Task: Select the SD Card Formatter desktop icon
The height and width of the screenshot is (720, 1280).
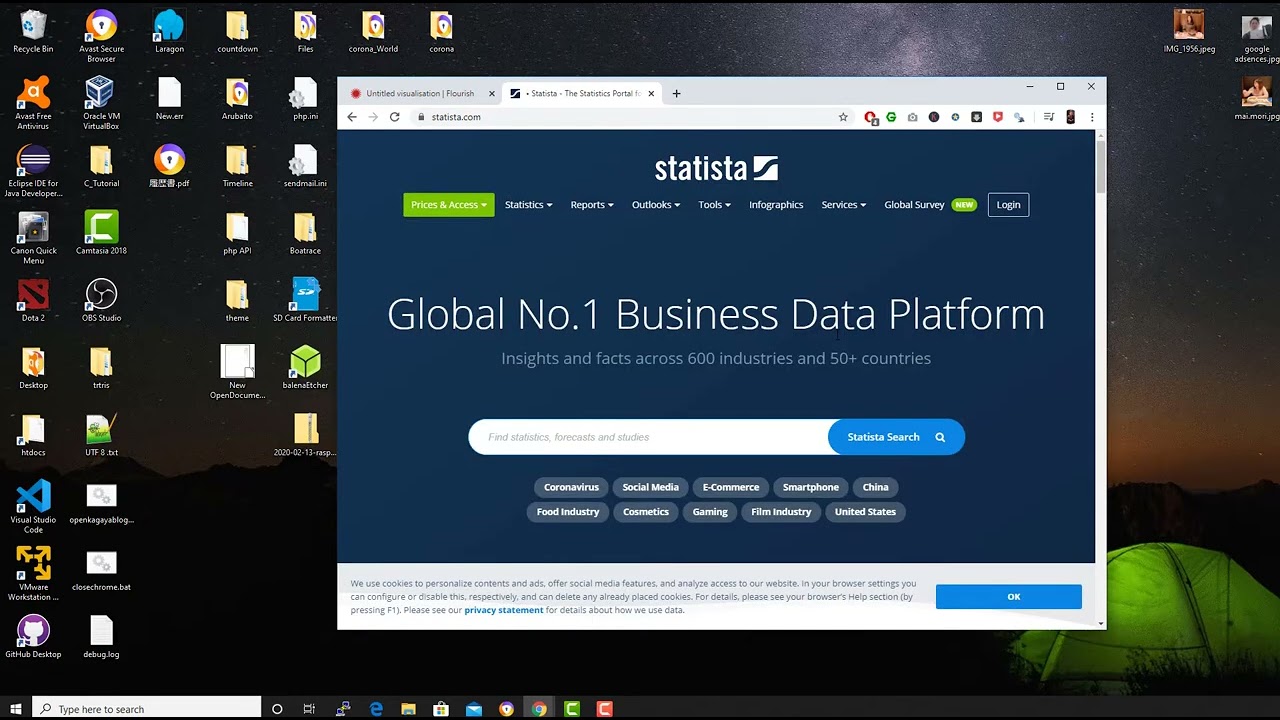Action: (x=305, y=300)
